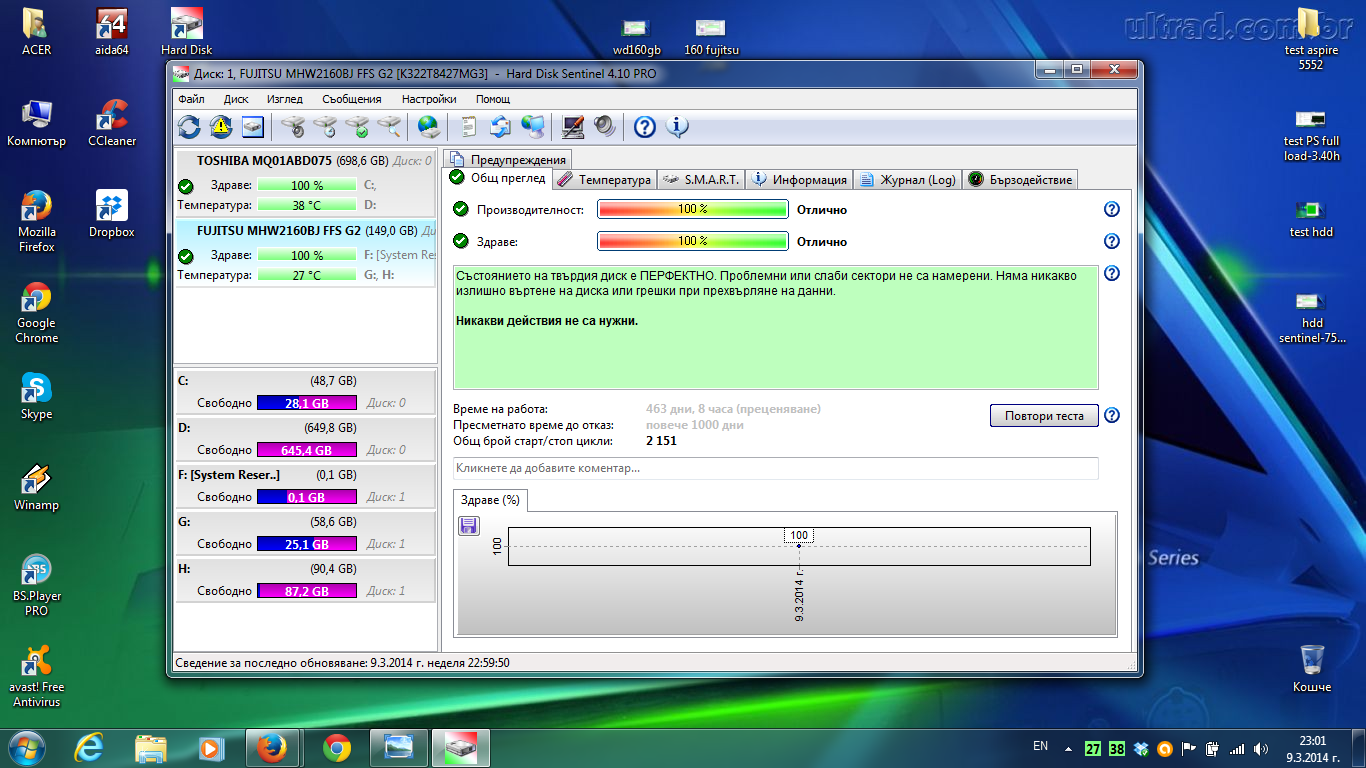Open the Файл menu
The image size is (1366, 768).
(191, 99)
